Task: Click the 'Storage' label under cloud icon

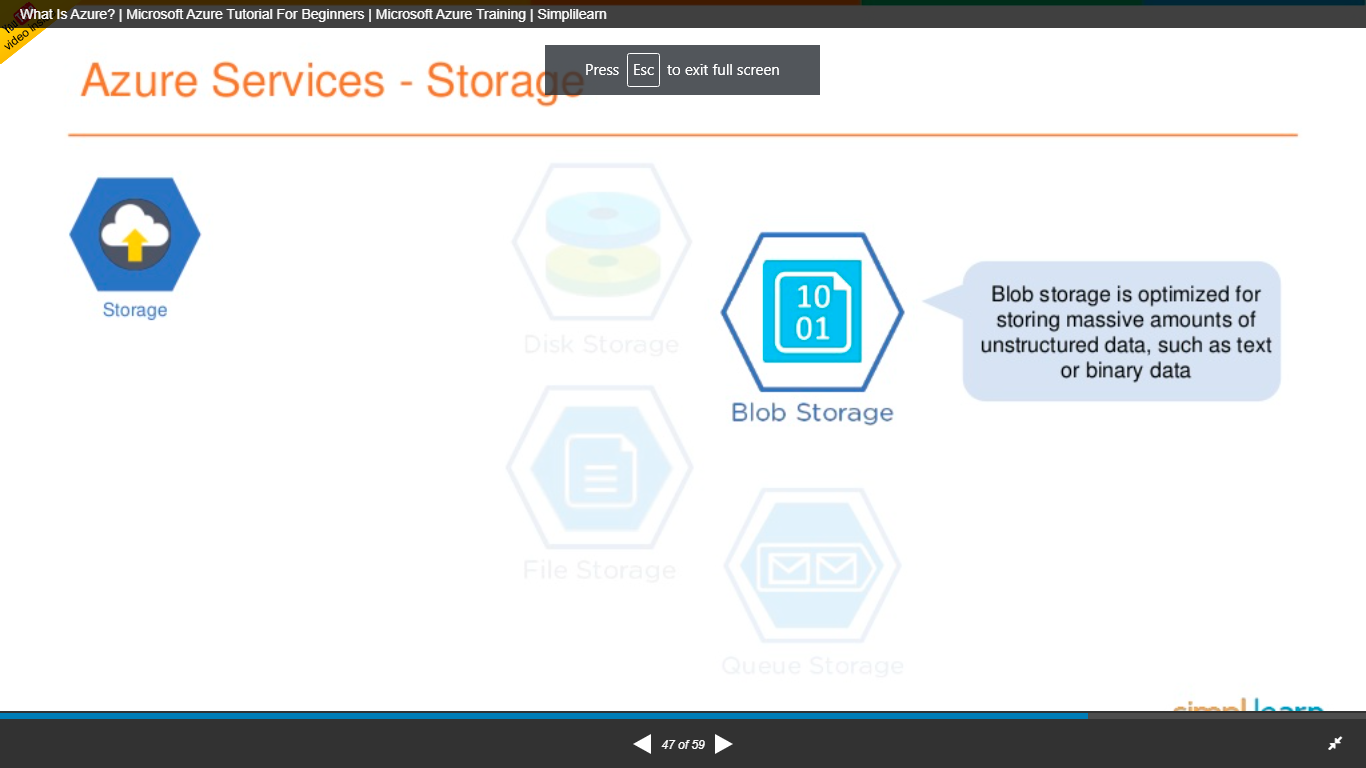Action: click(135, 310)
